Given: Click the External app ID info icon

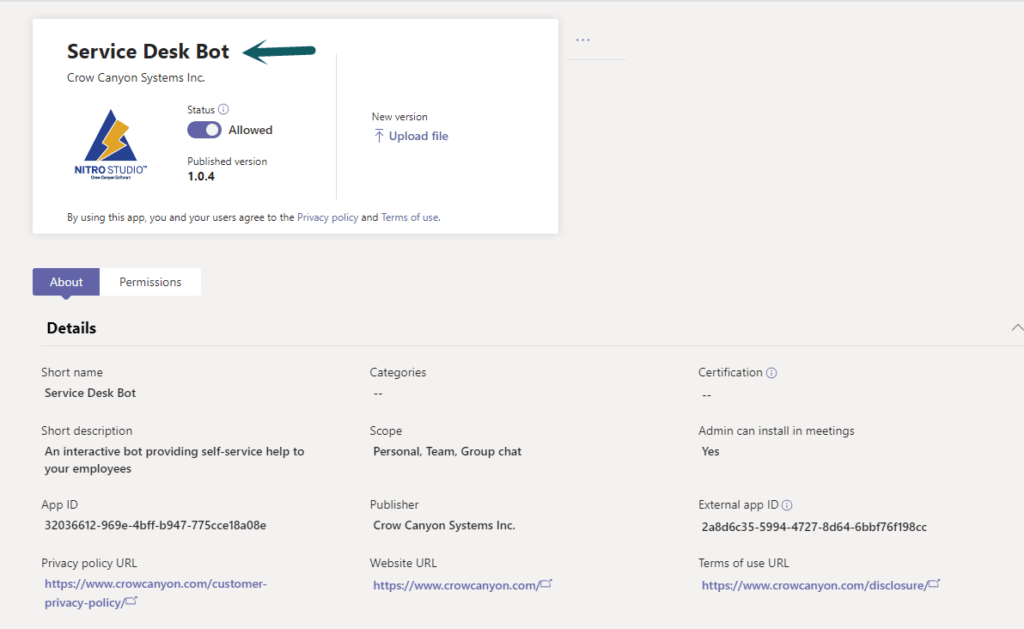Looking at the screenshot, I should (787, 505).
